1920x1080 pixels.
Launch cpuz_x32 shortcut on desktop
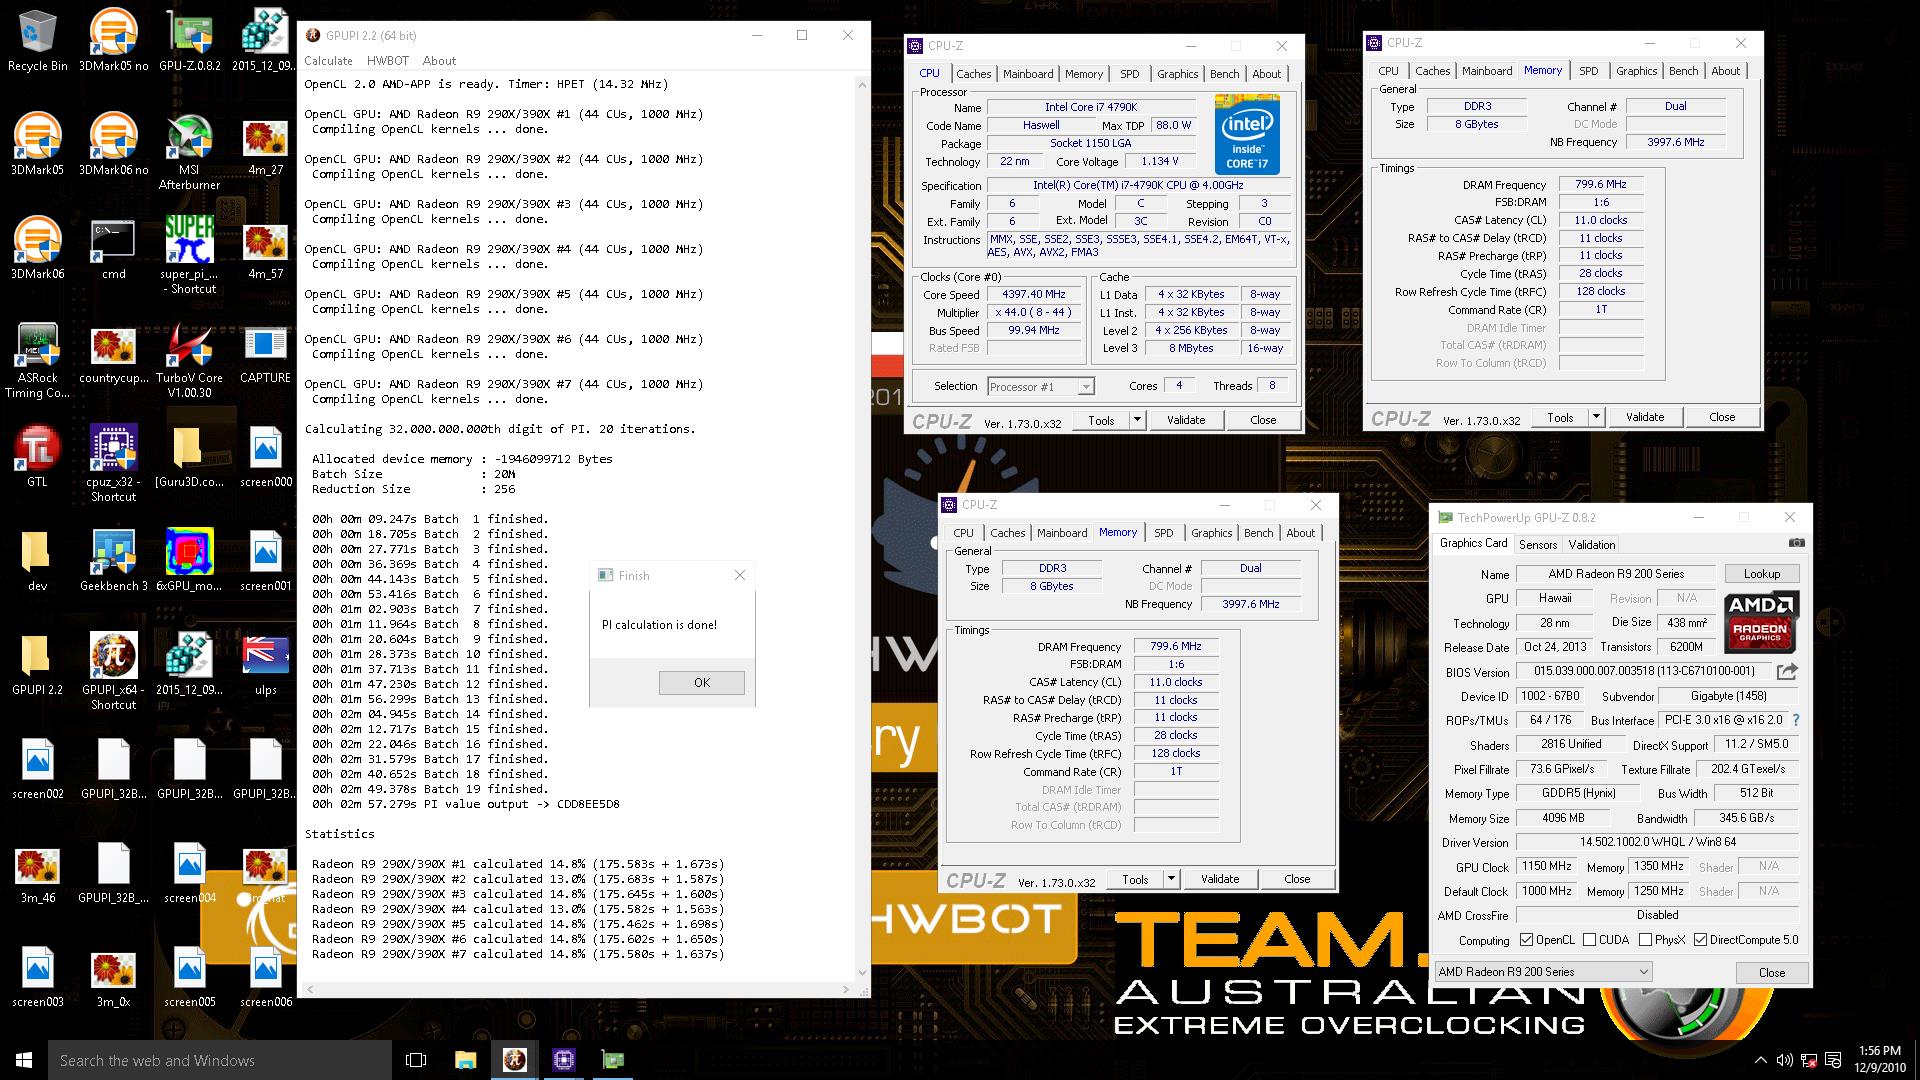(x=113, y=464)
